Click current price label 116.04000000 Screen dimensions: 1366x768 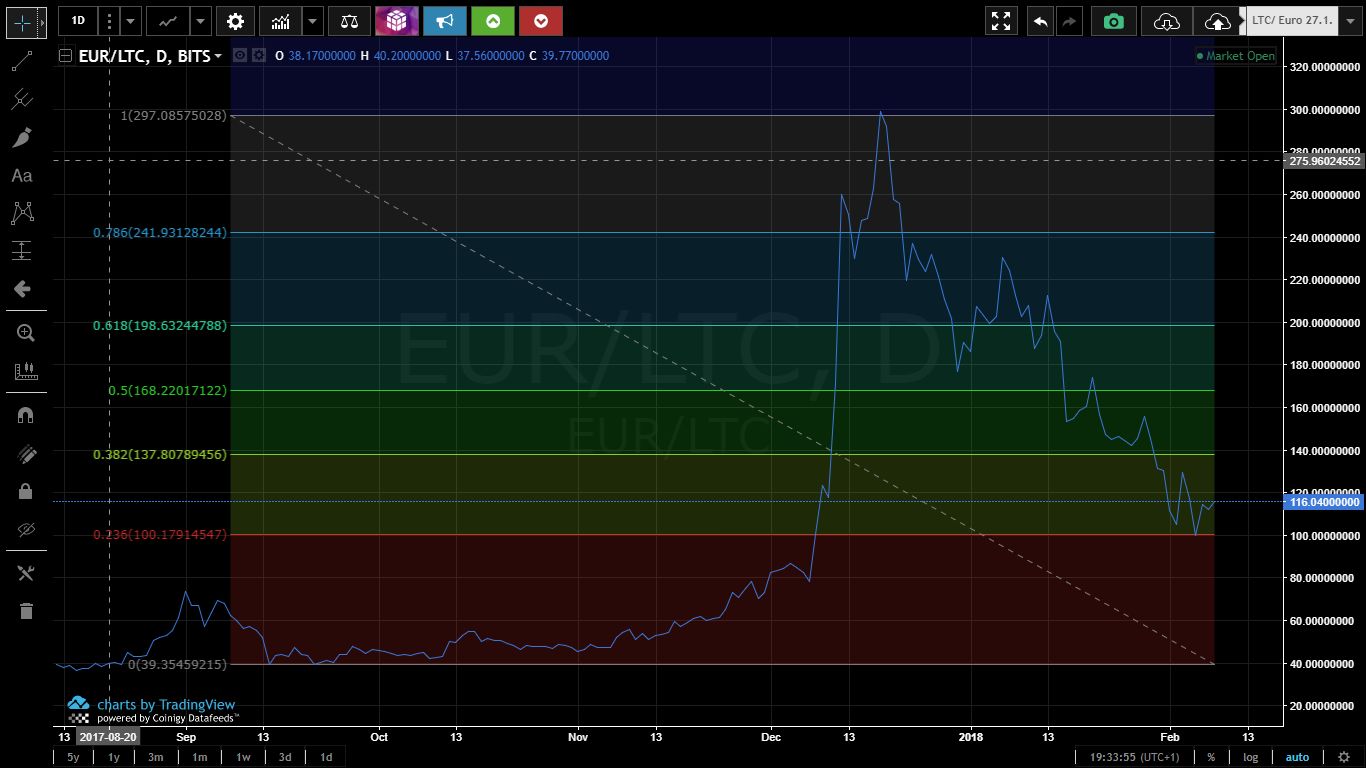(x=1324, y=502)
